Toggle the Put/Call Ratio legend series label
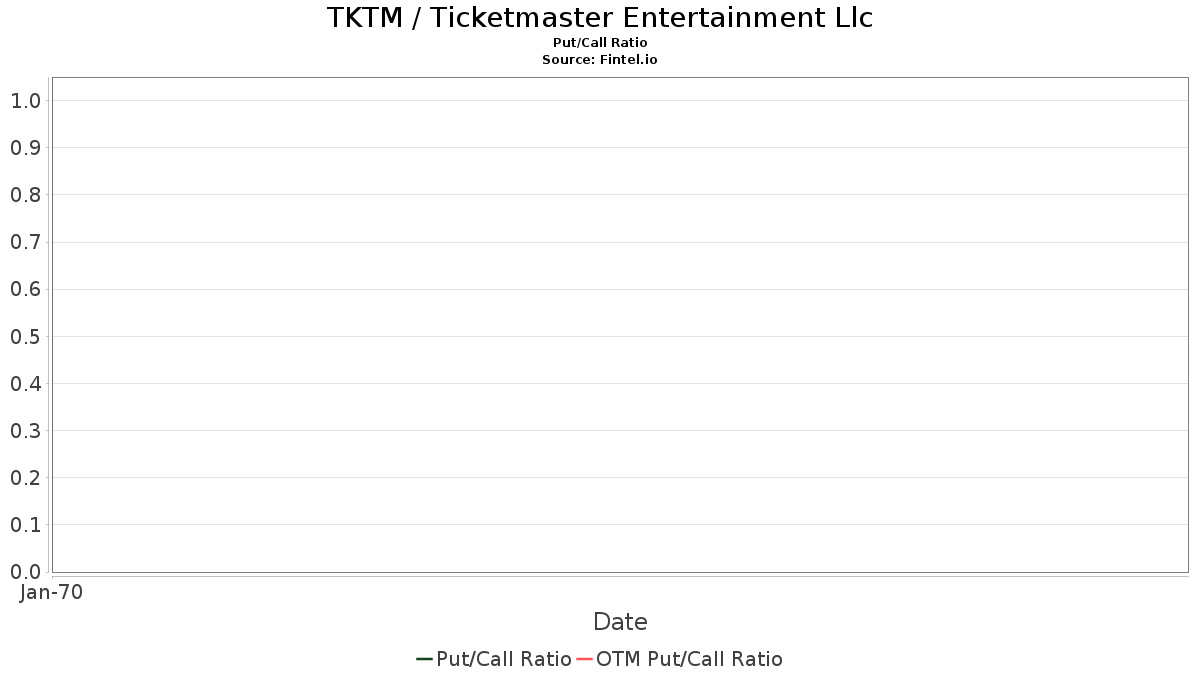Viewport: 1200px width, 675px height. click(504, 659)
